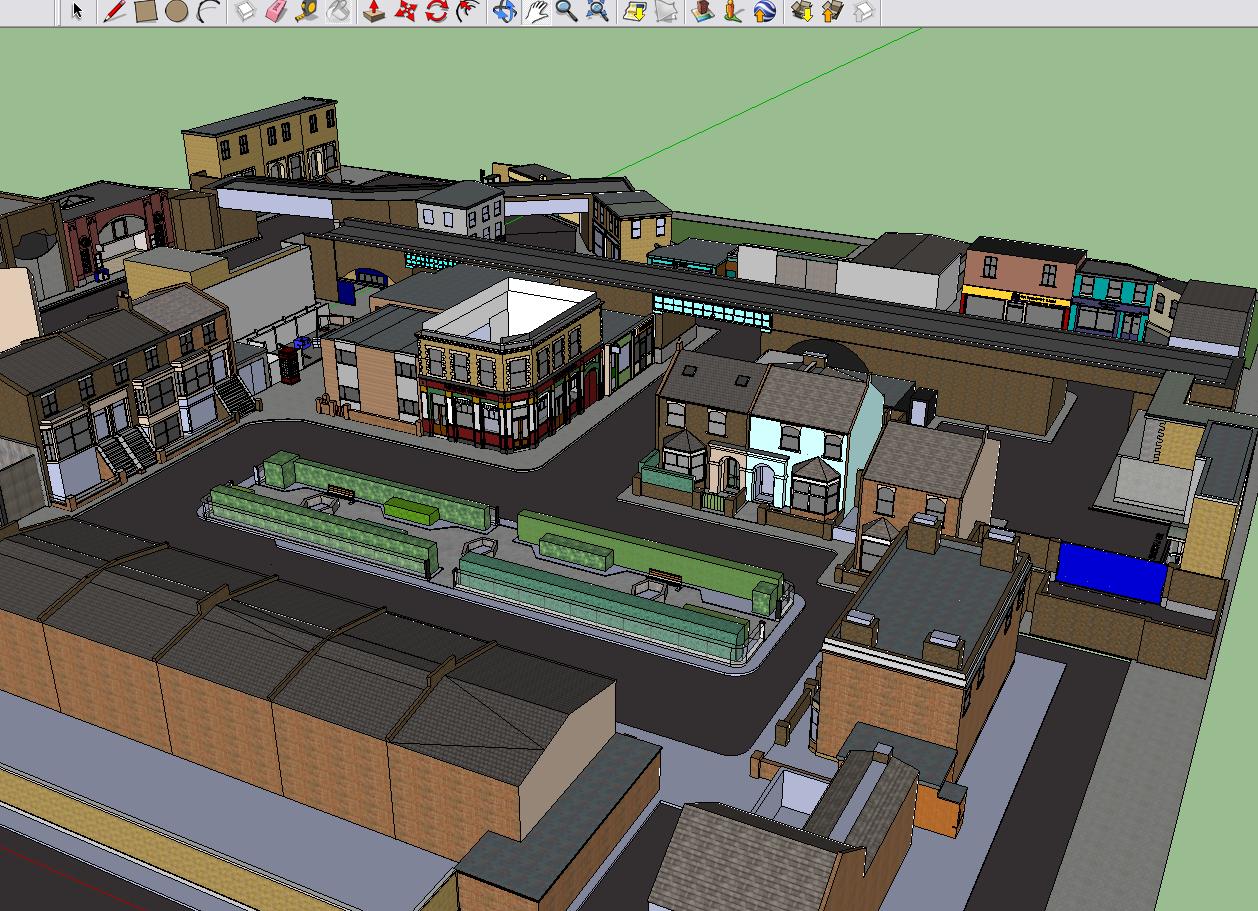The width and height of the screenshot is (1258, 911).
Task: Open Get Models from 3D Warehouse
Action: (802, 12)
